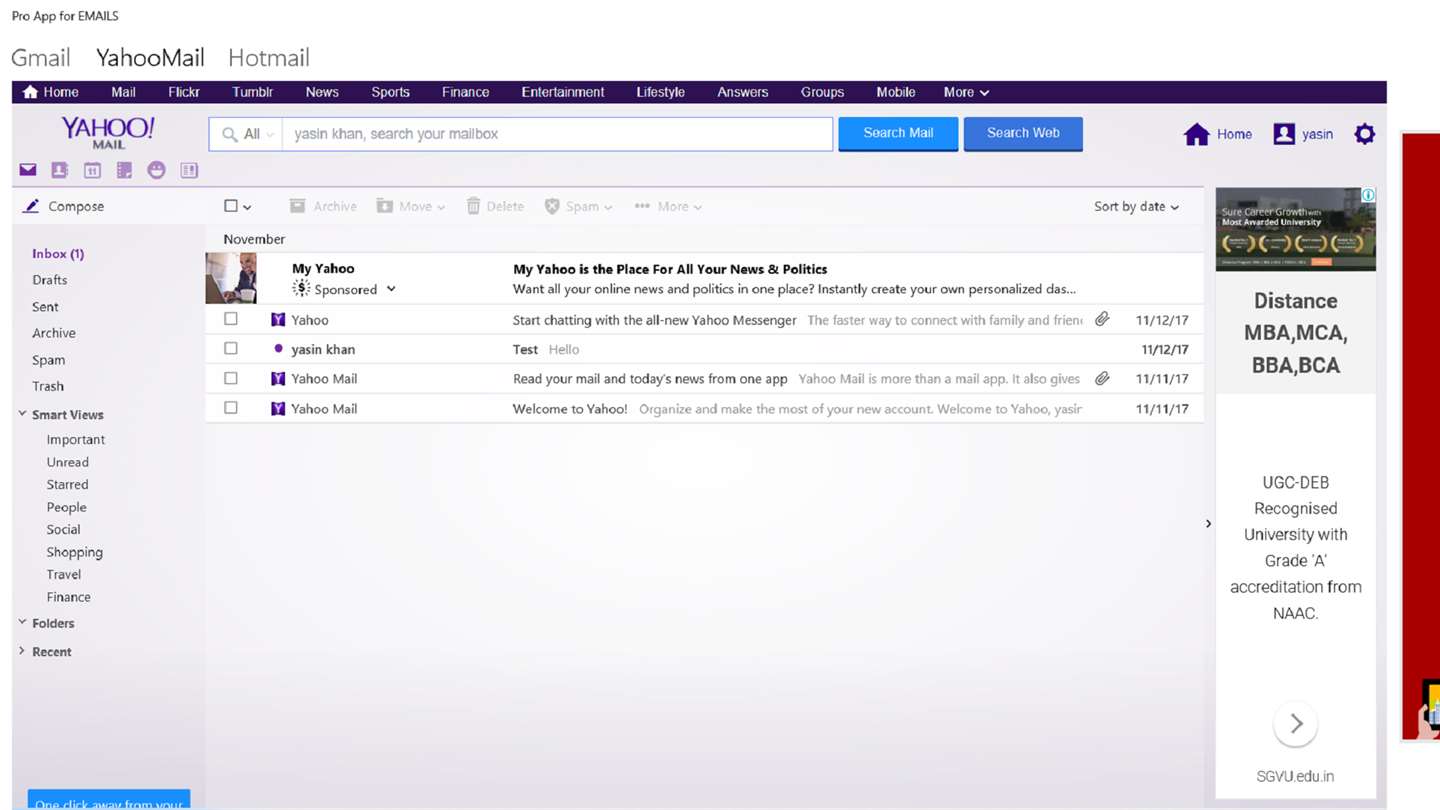Open the Sent folder
1440x810 pixels.
pyautogui.click(x=45, y=307)
